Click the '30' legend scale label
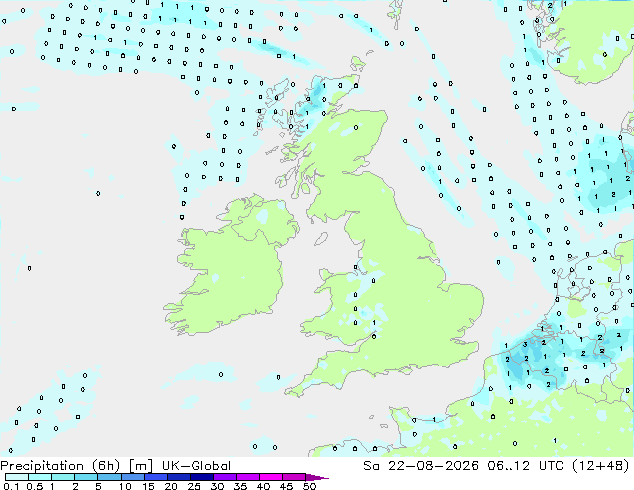Image resolution: width=634 pixels, height=490 pixels. pos(217,486)
